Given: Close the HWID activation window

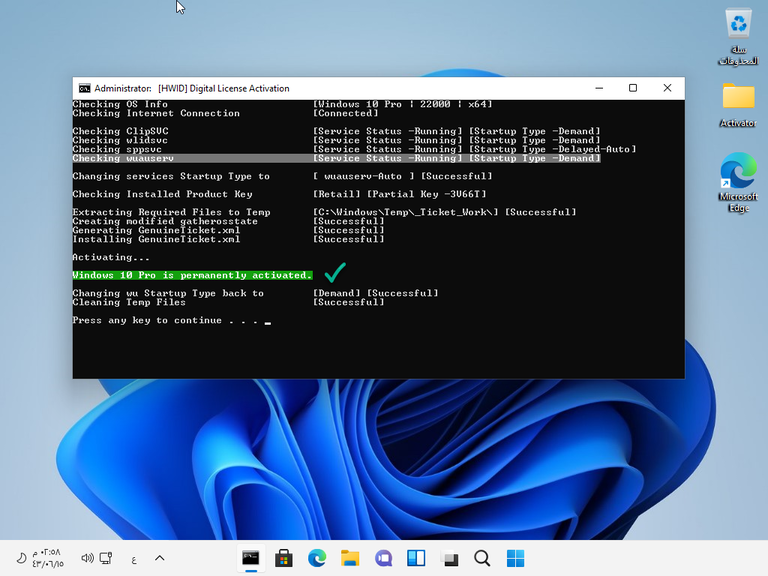Looking at the screenshot, I should click(x=667, y=88).
